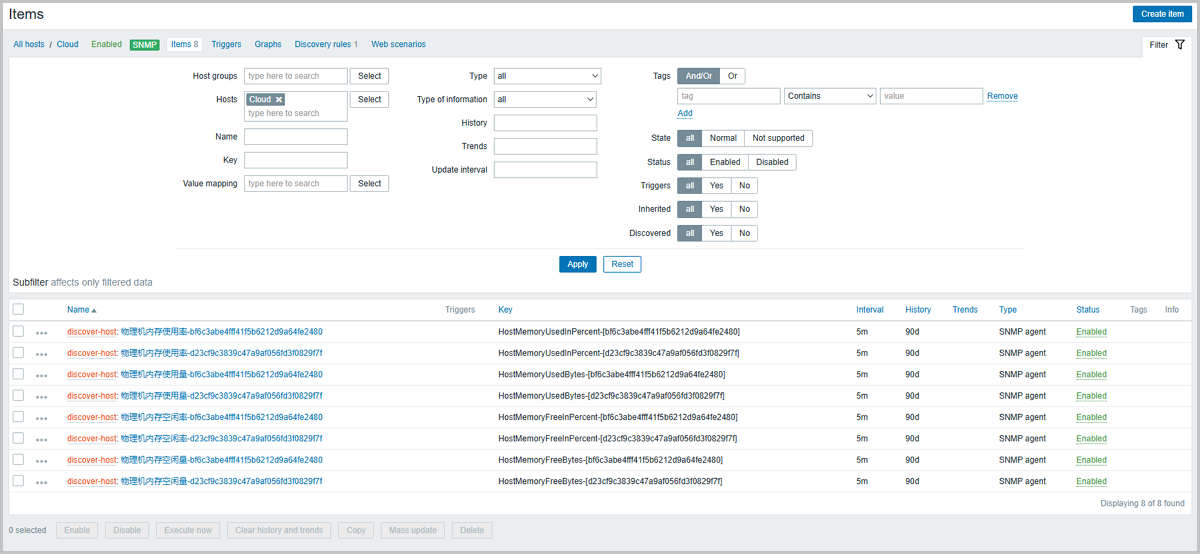
Task: Open three-dot menu for third item row
Action: (41, 376)
